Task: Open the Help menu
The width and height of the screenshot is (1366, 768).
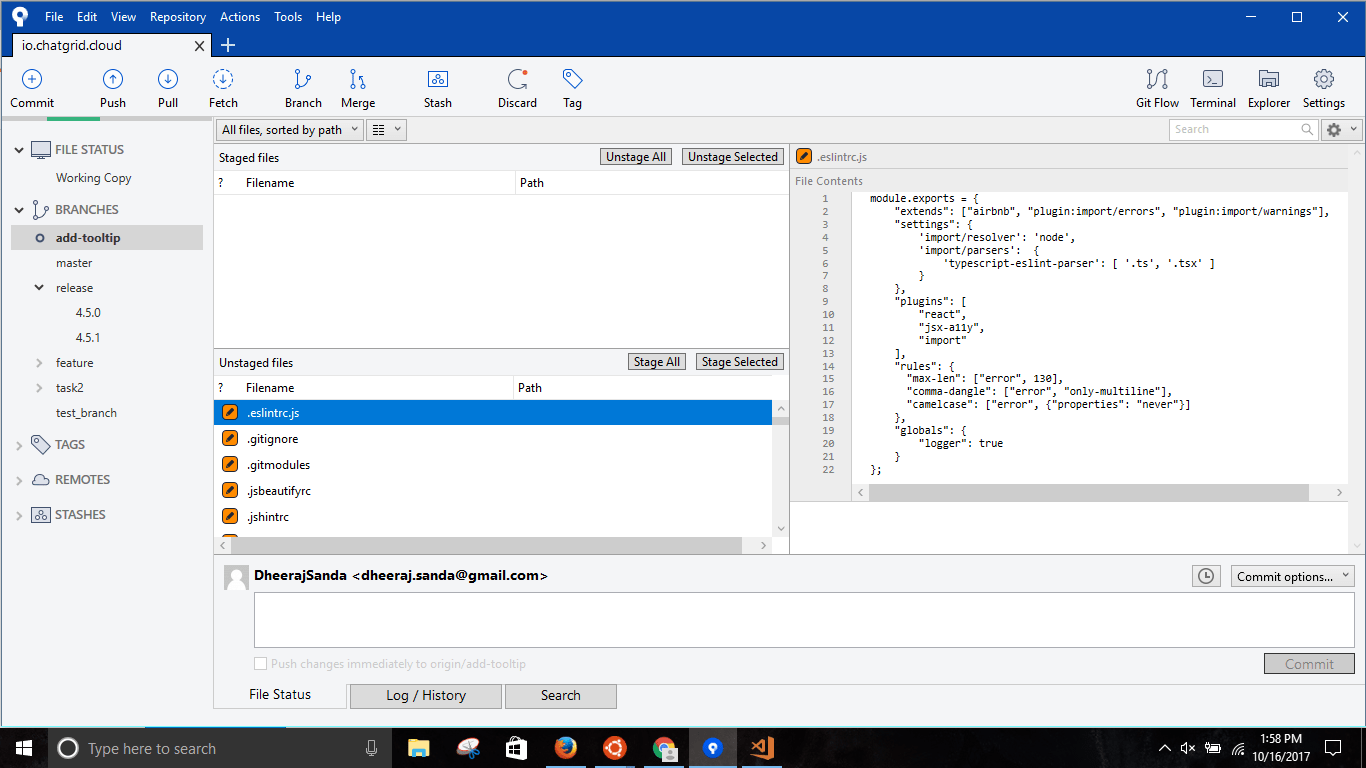Action: tap(328, 17)
